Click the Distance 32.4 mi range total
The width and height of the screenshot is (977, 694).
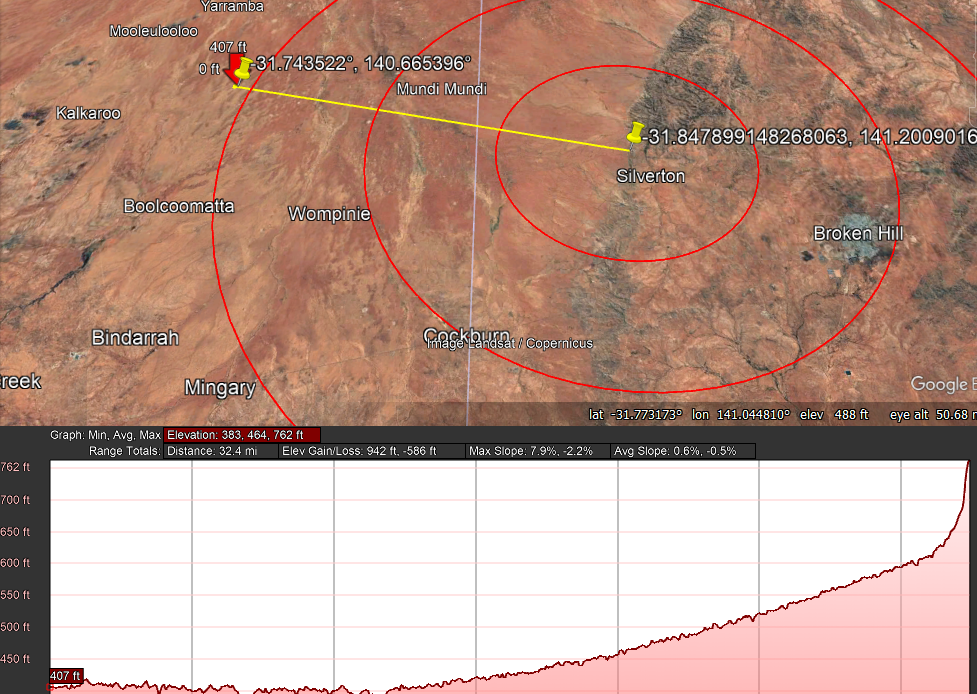[219, 451]
